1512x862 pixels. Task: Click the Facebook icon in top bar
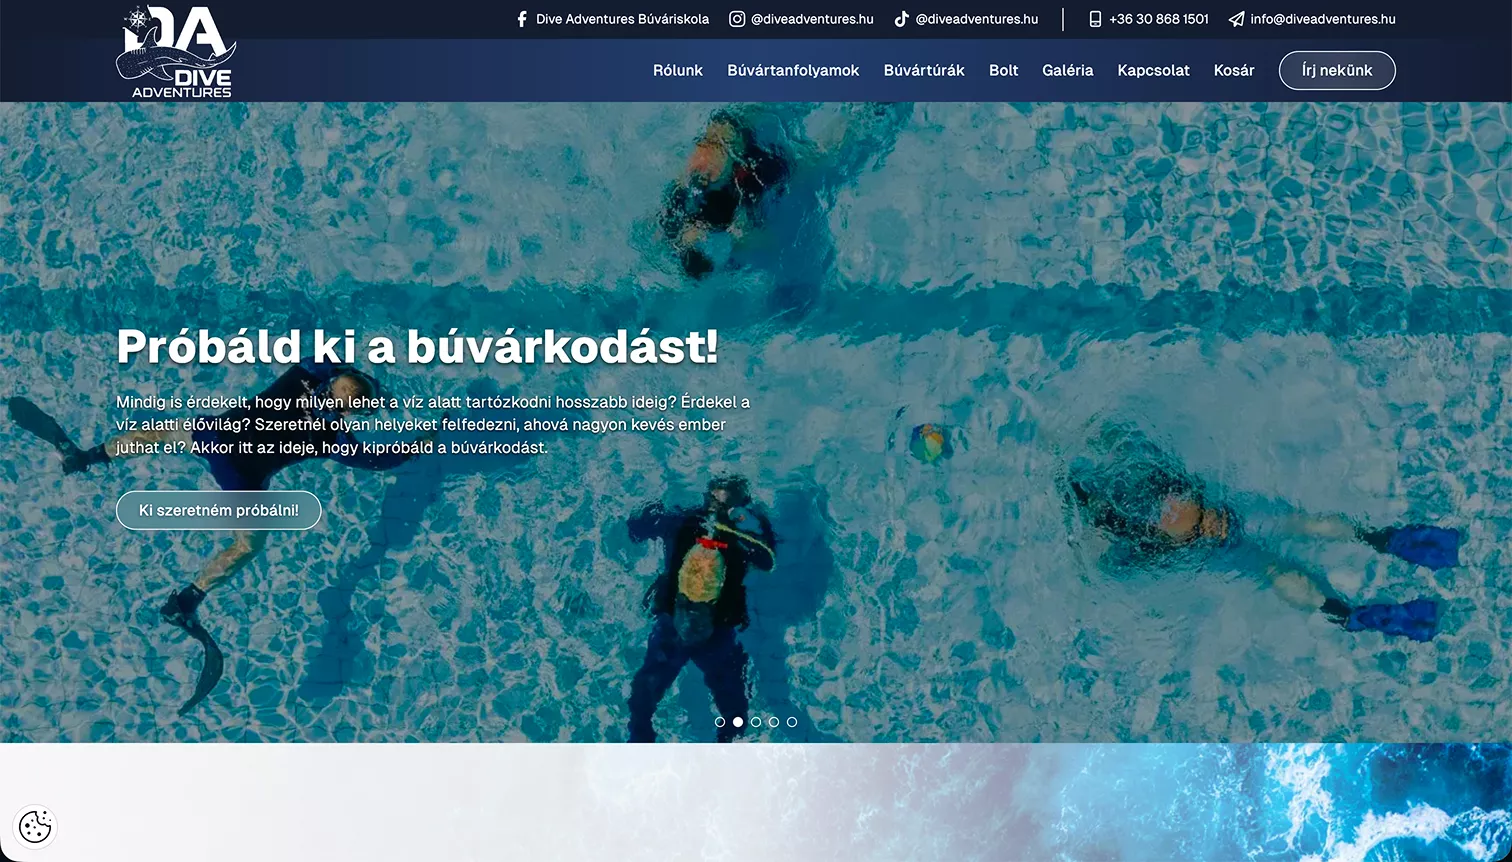click(522, 19)
